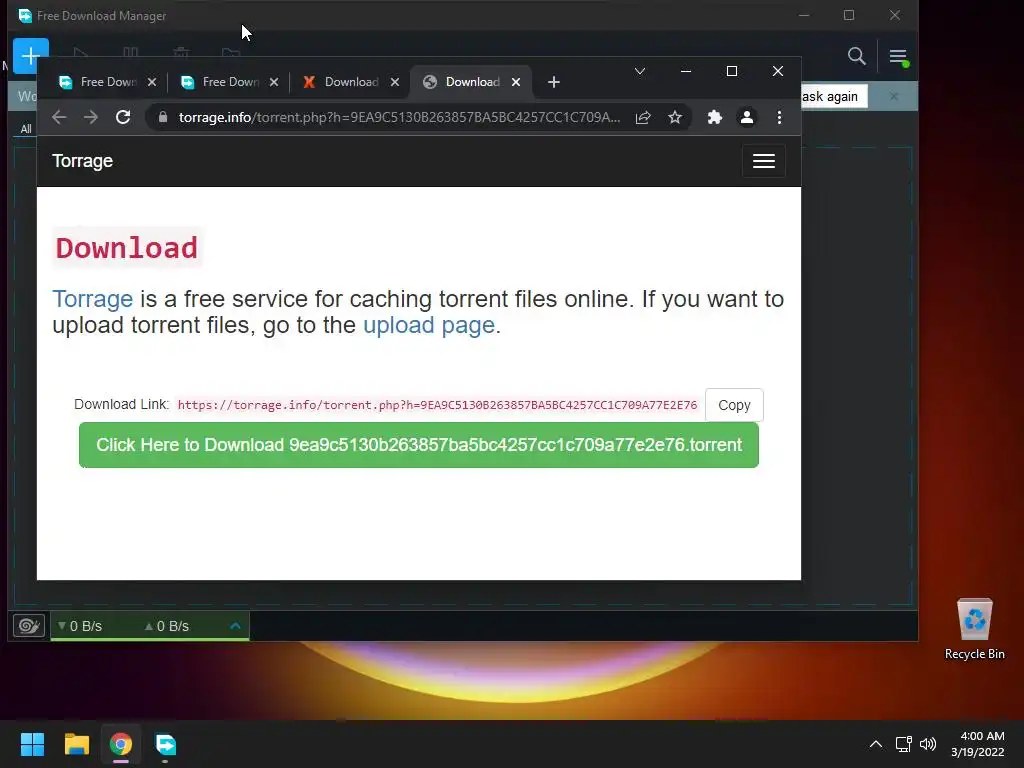1024x768 pixels.
Task: Close the first Free Download tab
Action: pos(152,82)
